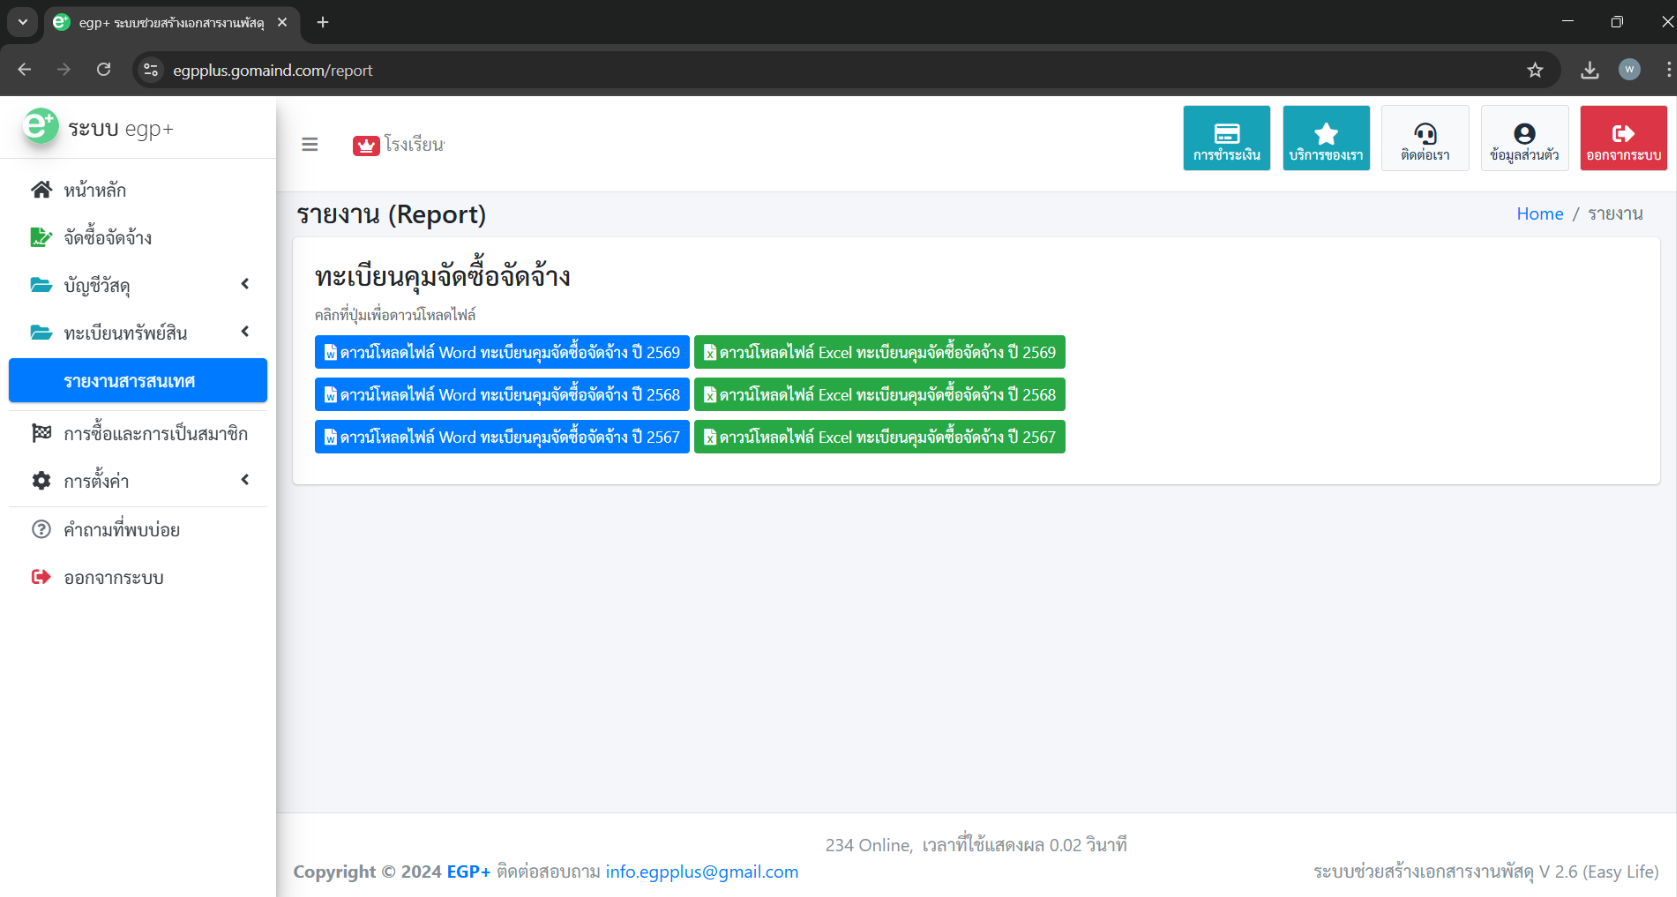This screenshot has width=1677, height=897.
Task: Open การชำระเงin payment button
Action: (1227, 138)
